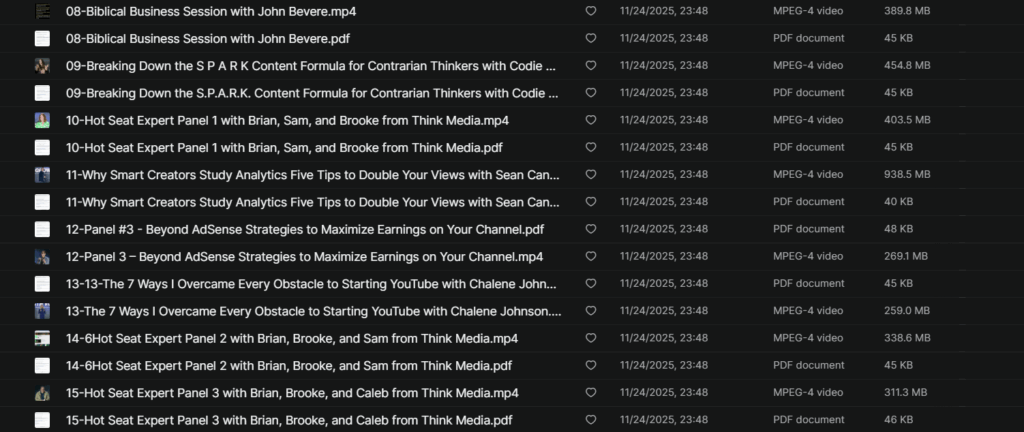The image size is (1024, 432).
Task: Click video thumbnail of 09-Breaking Down S P A R K mp4
Action: pyautogui.click(x=42, y=66)
